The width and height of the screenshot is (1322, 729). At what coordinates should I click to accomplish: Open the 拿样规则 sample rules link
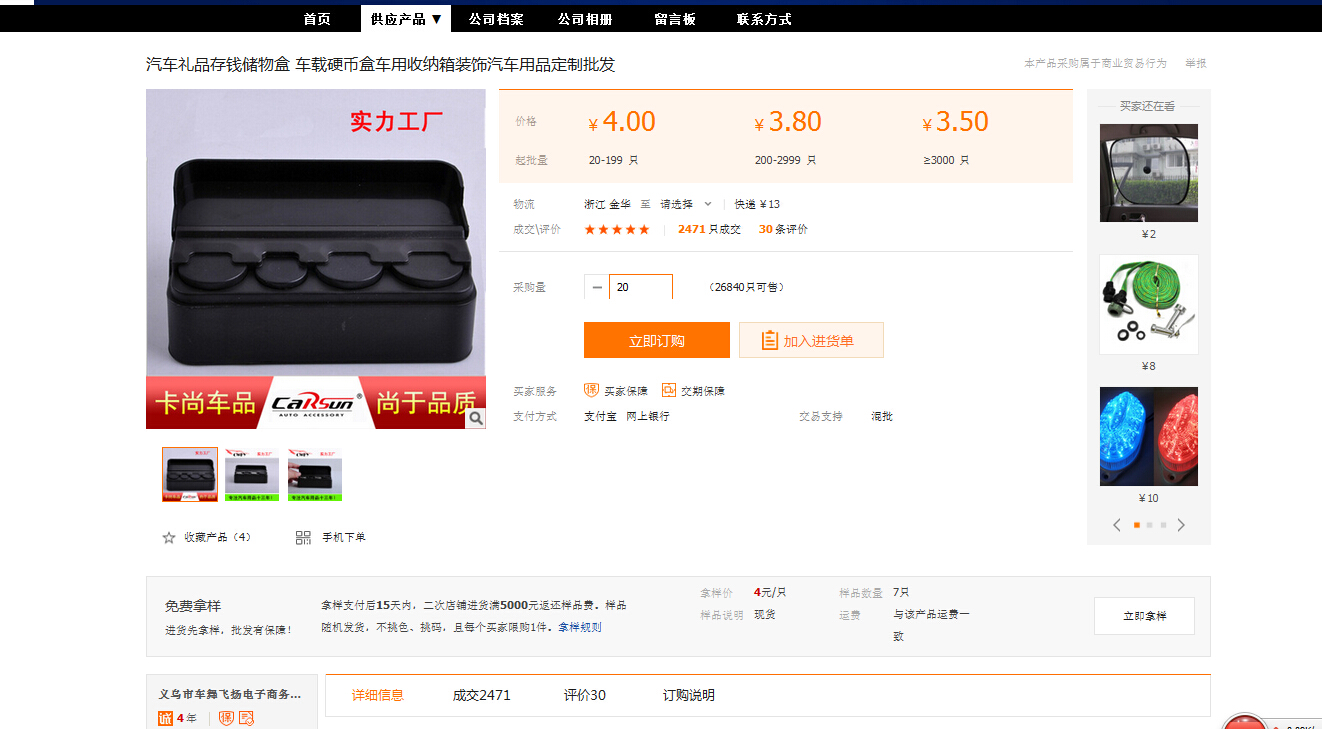(x=580, y=627)
